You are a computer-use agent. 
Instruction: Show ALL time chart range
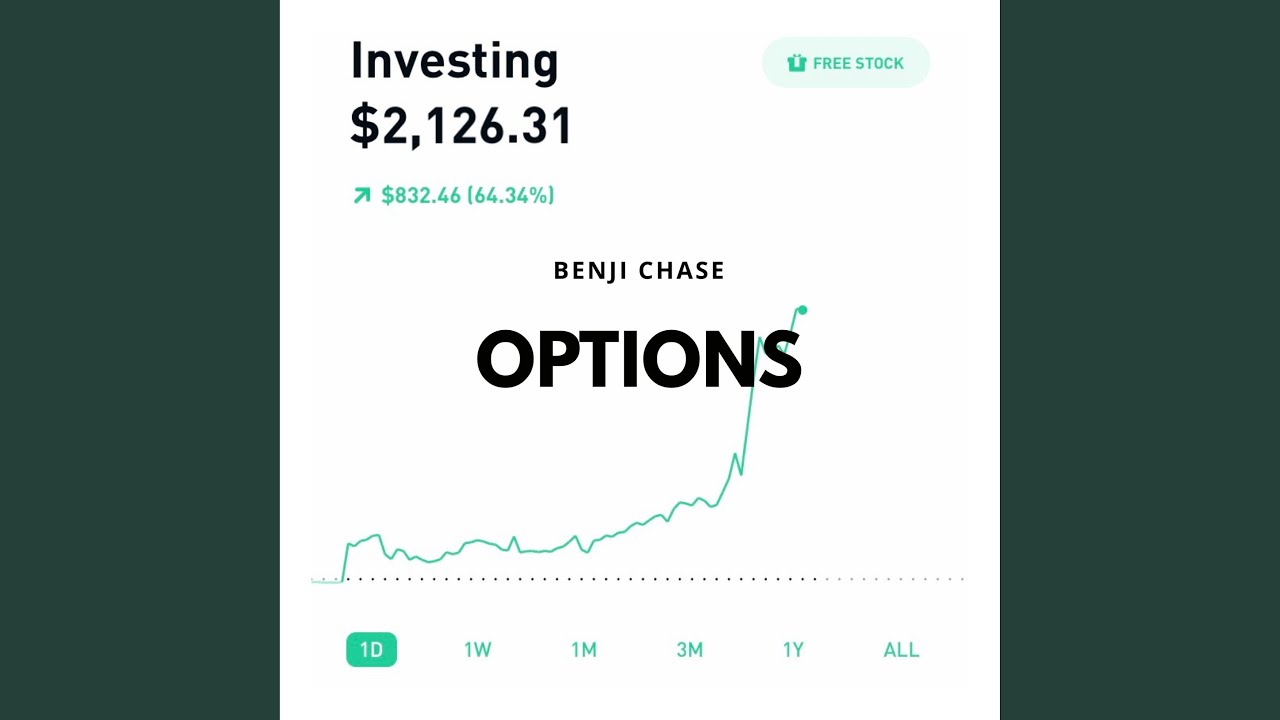pos(901,650)
